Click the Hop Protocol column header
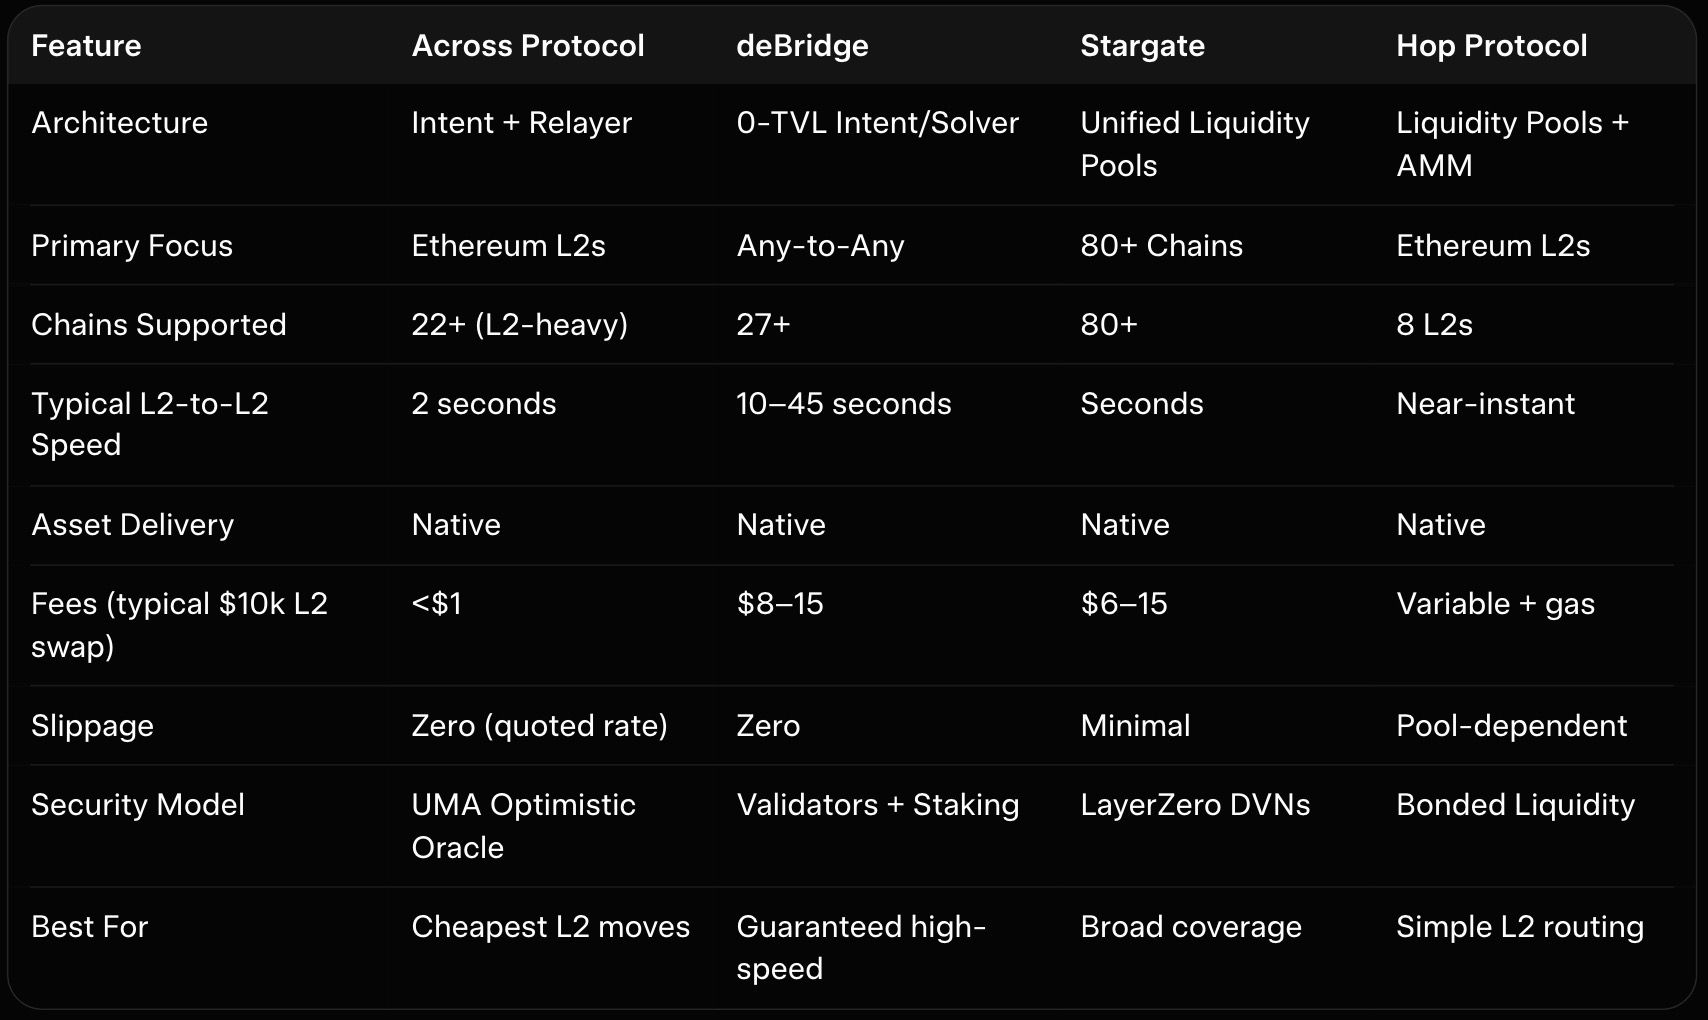This screenshot has height=1020, width=1708. [1491, 46]
